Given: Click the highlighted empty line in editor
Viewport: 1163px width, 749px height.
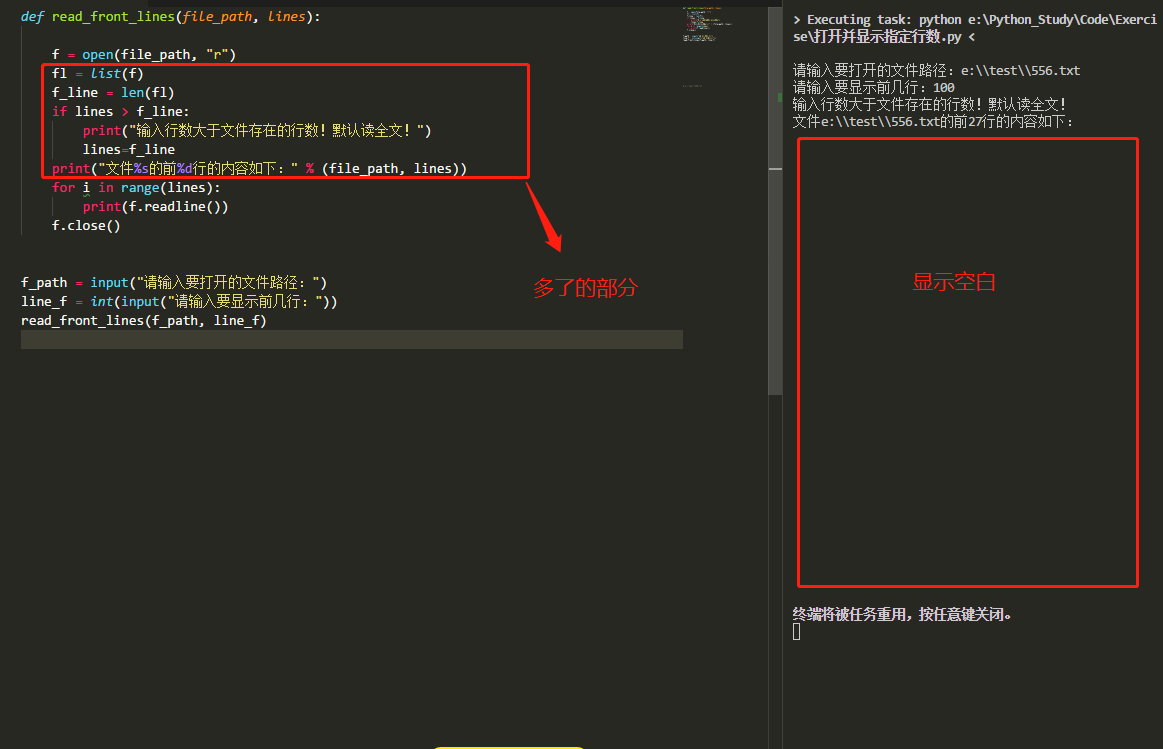Looking at the screenshot, I should pos(350,340).
